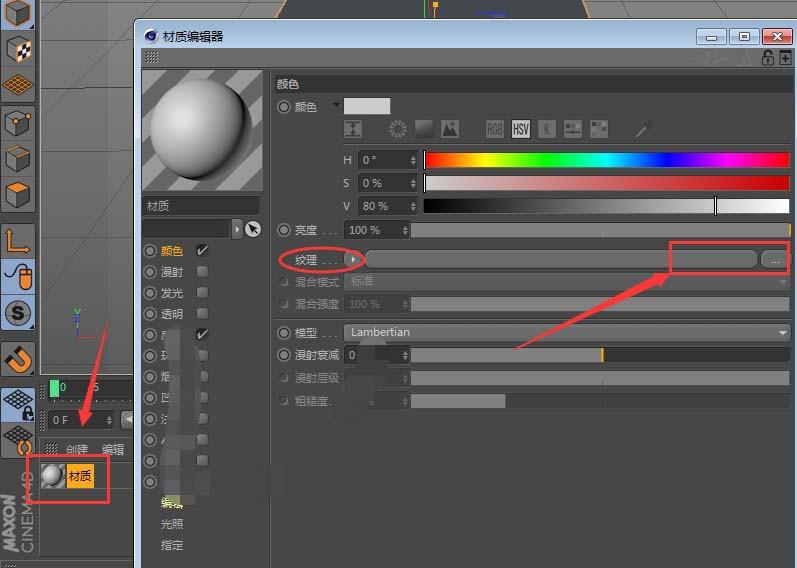Switch color sliders to RGB
Image resolution: width=797 pixels, height=568 pixels.
click(495, 129)
